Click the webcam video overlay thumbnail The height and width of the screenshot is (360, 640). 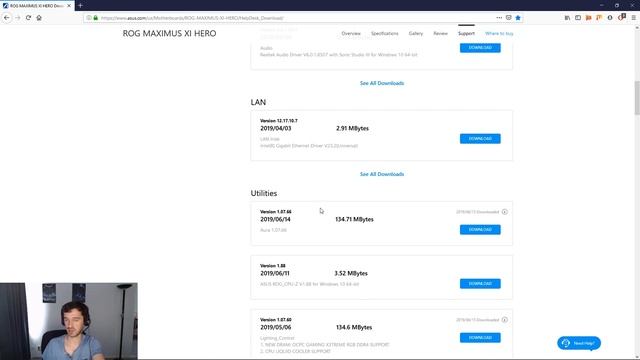point(69,321)
